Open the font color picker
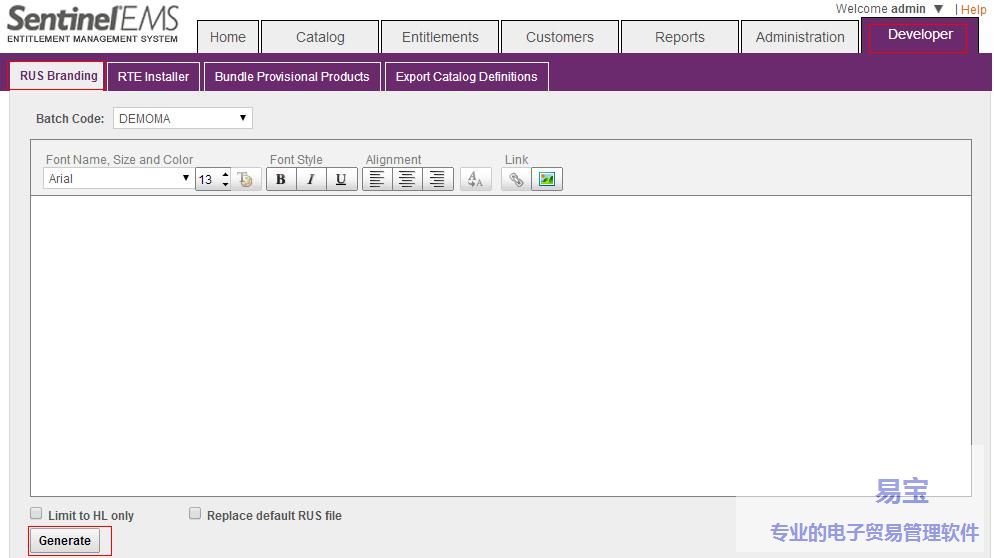The height and width of the screenshot is (558, 994). [x=247, y=179]
